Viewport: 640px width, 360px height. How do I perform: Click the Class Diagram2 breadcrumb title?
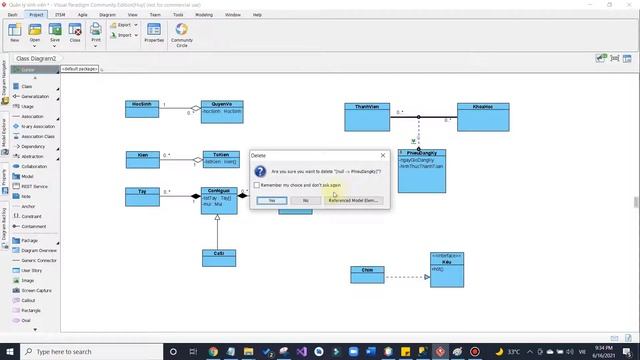(36, 59)
